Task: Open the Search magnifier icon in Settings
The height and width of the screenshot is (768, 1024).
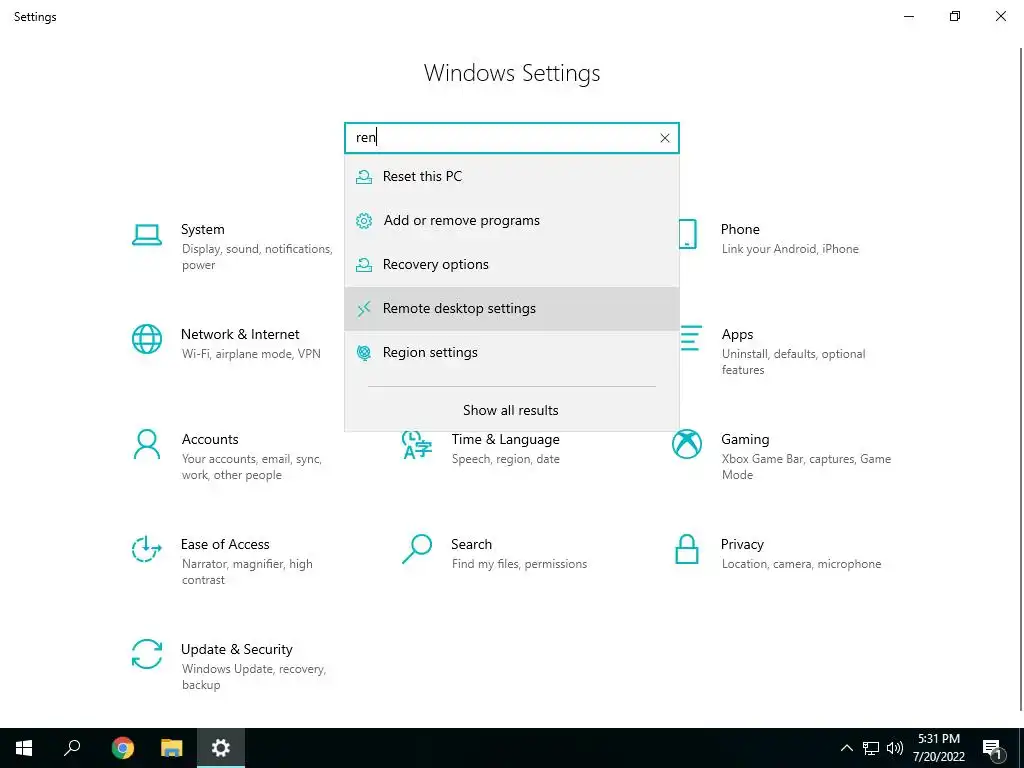Action: (417, 549)
